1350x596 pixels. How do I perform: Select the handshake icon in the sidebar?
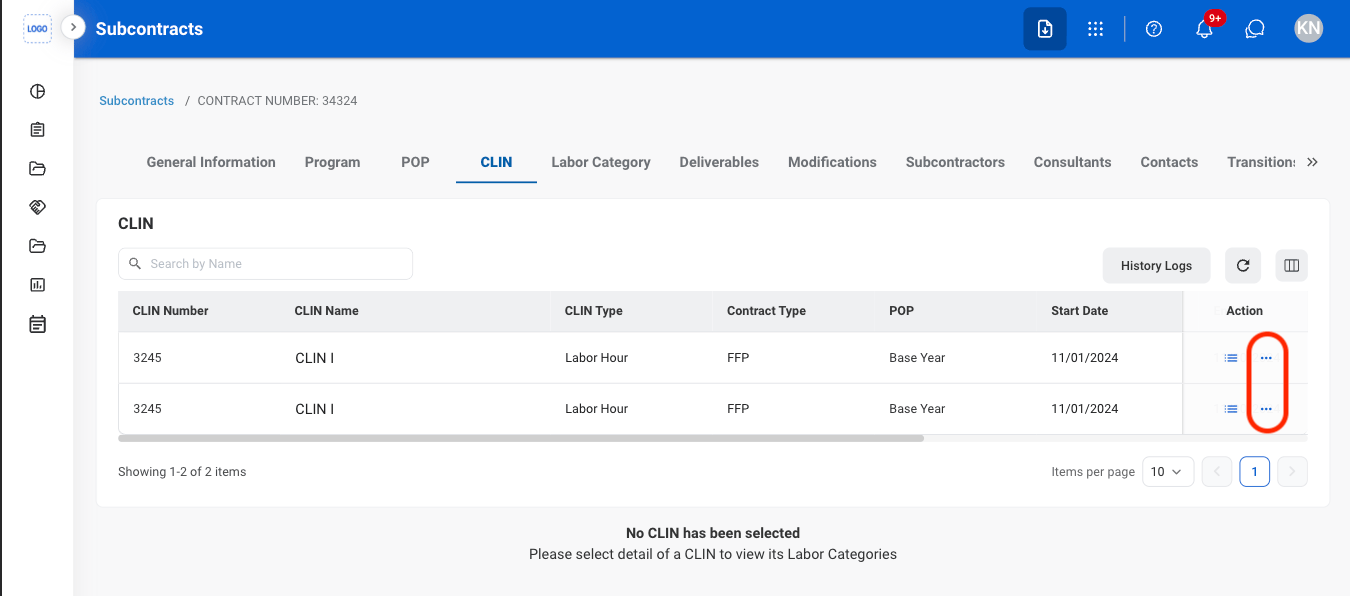(x=38, y=207)
